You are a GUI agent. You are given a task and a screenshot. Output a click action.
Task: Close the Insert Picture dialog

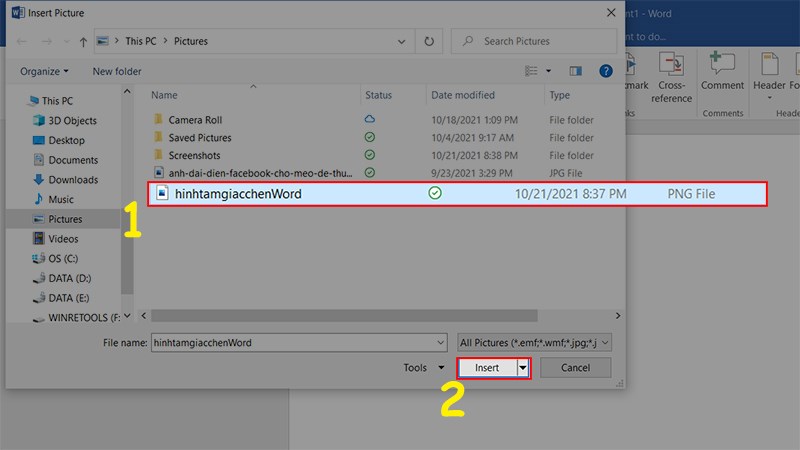pyautogui.click(x=611, y=12)
